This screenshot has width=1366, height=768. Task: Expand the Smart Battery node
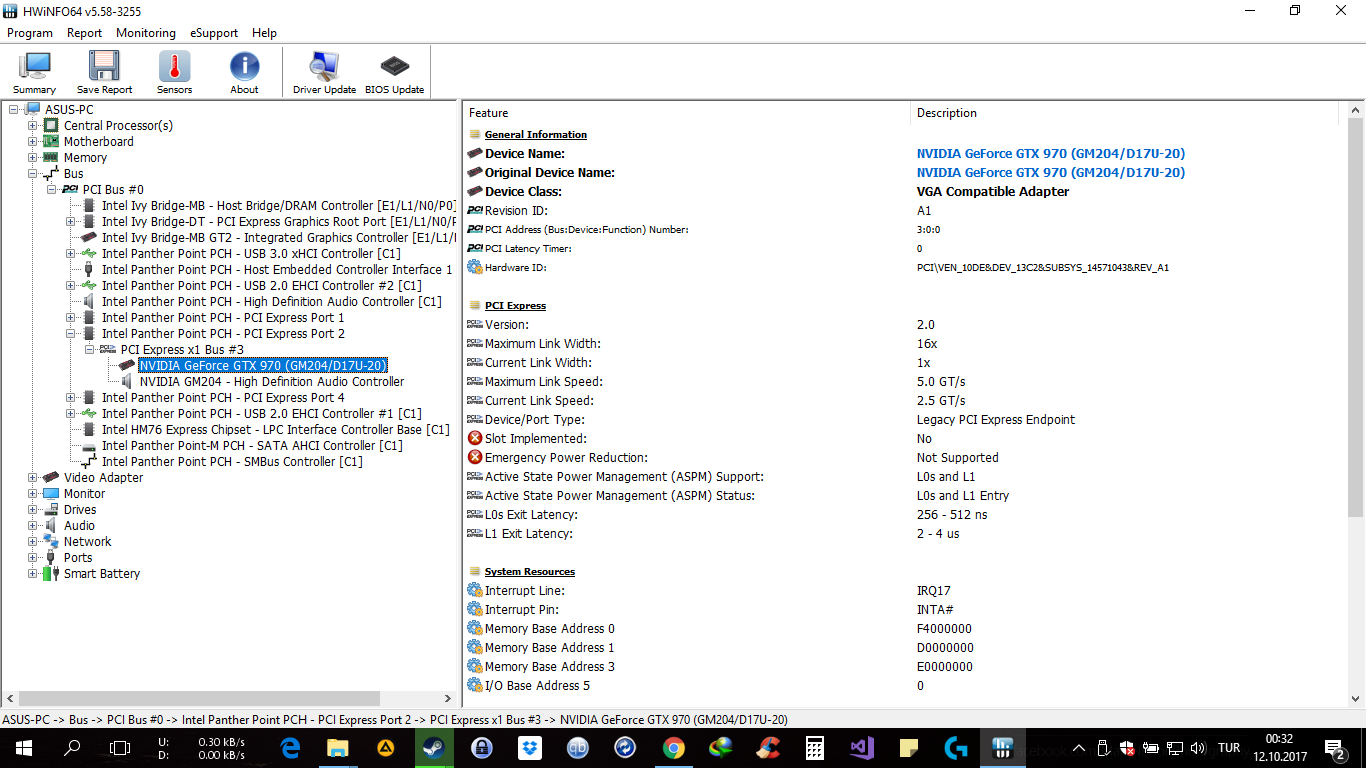pos(33,574)
